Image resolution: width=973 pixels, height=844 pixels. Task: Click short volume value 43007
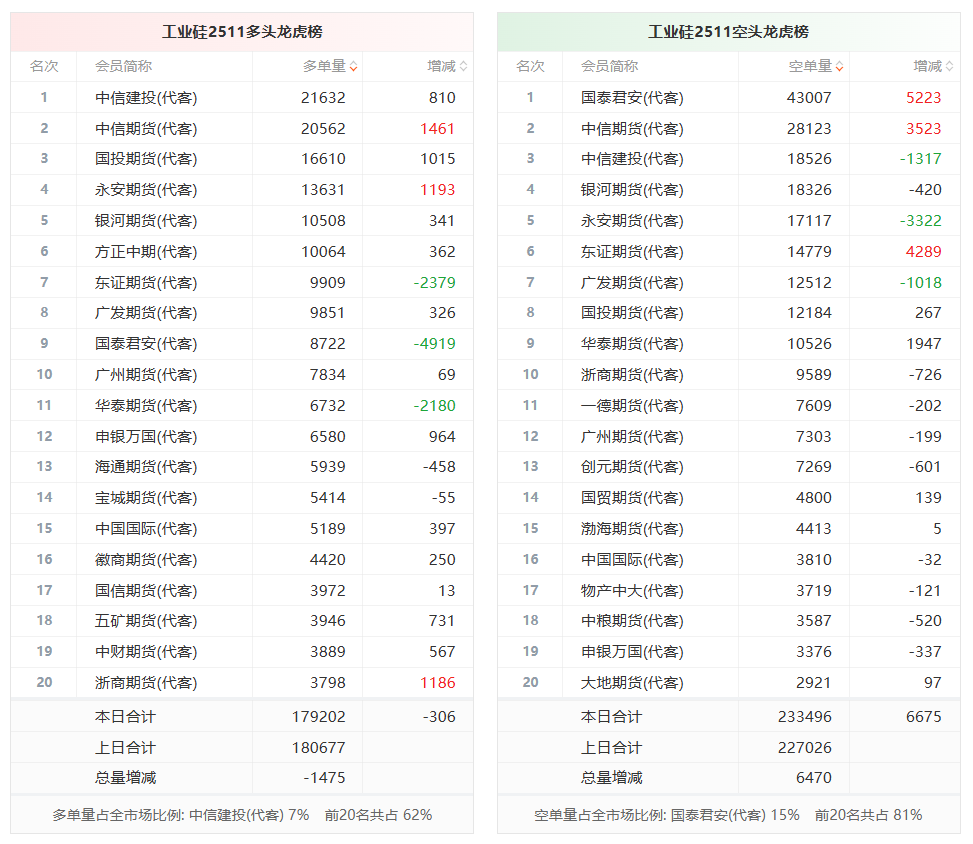pos(809,97)
